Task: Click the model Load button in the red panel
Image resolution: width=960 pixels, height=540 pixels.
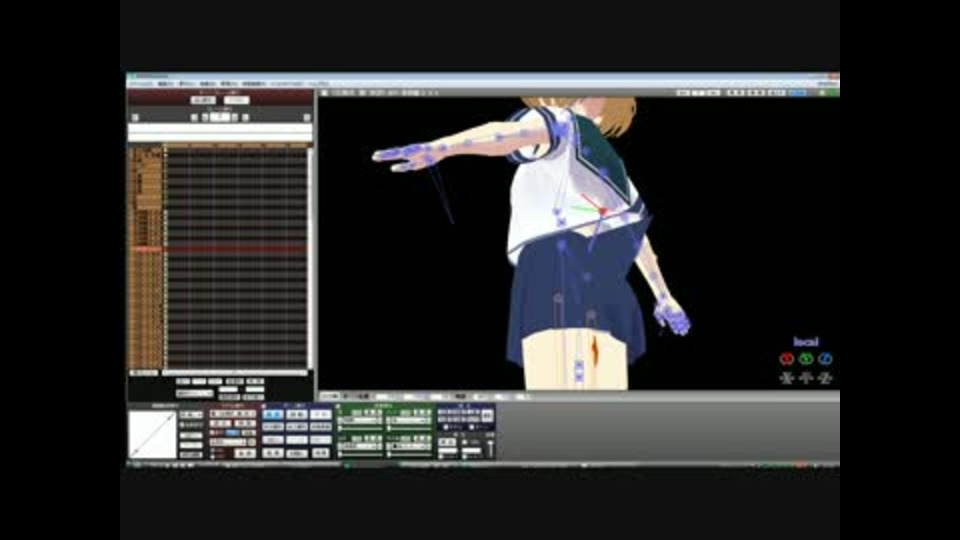Action: tap(220, 424)
